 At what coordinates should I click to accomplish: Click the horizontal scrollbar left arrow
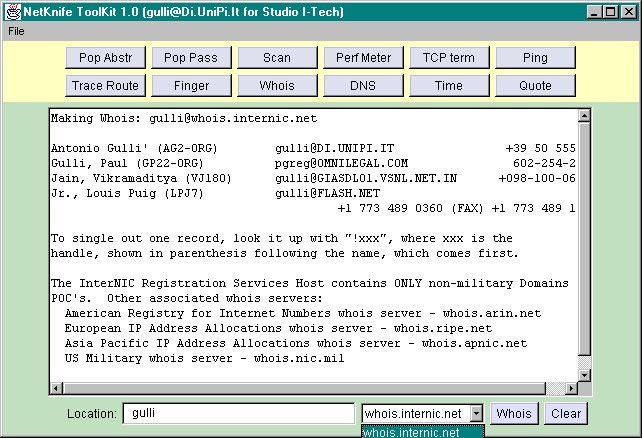[57, 388]
